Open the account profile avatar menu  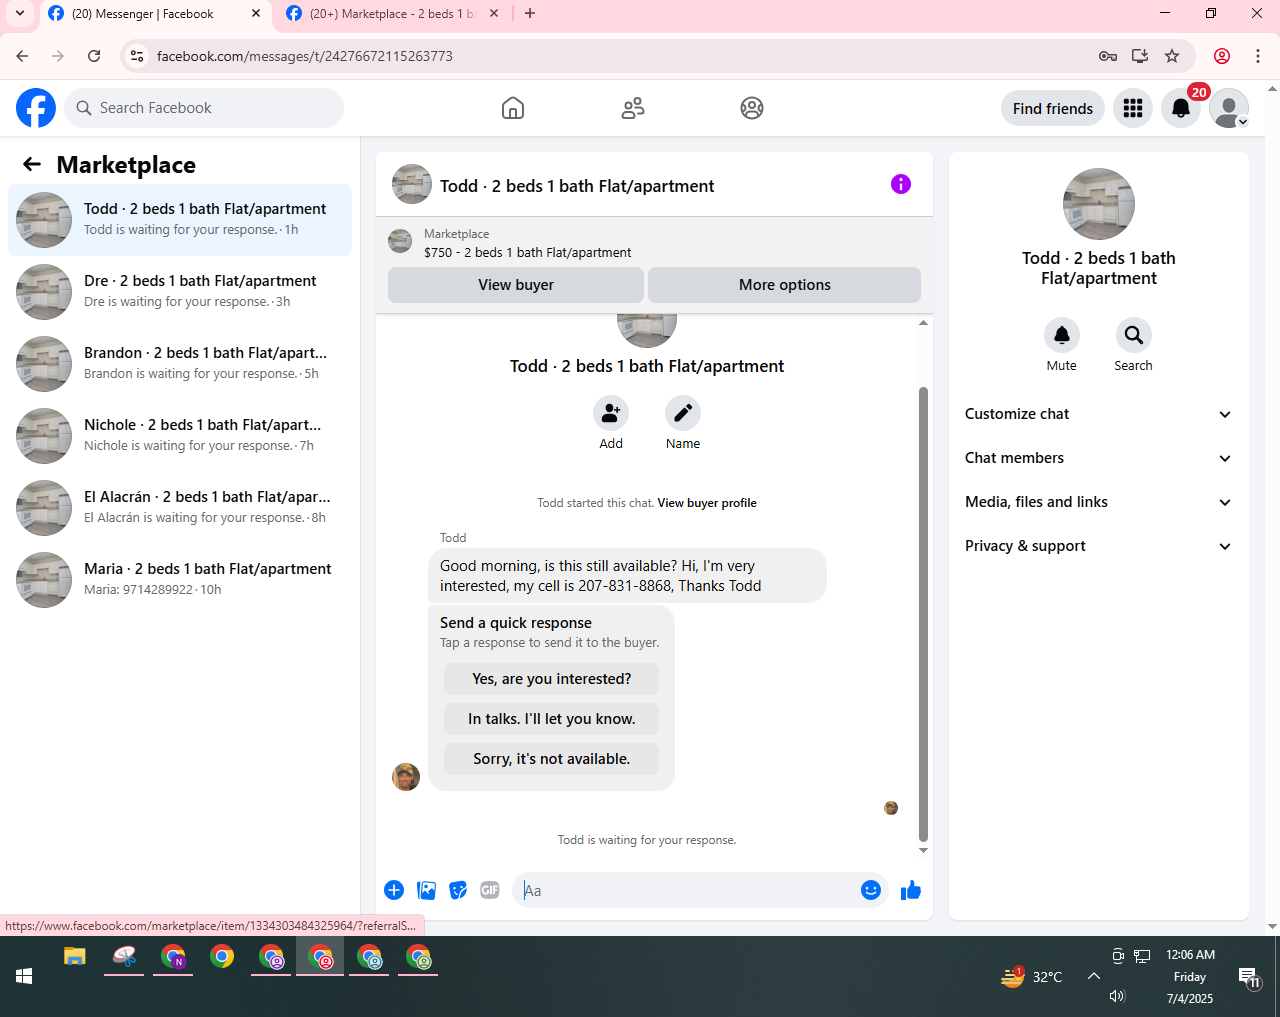(x=1229, y=108)
